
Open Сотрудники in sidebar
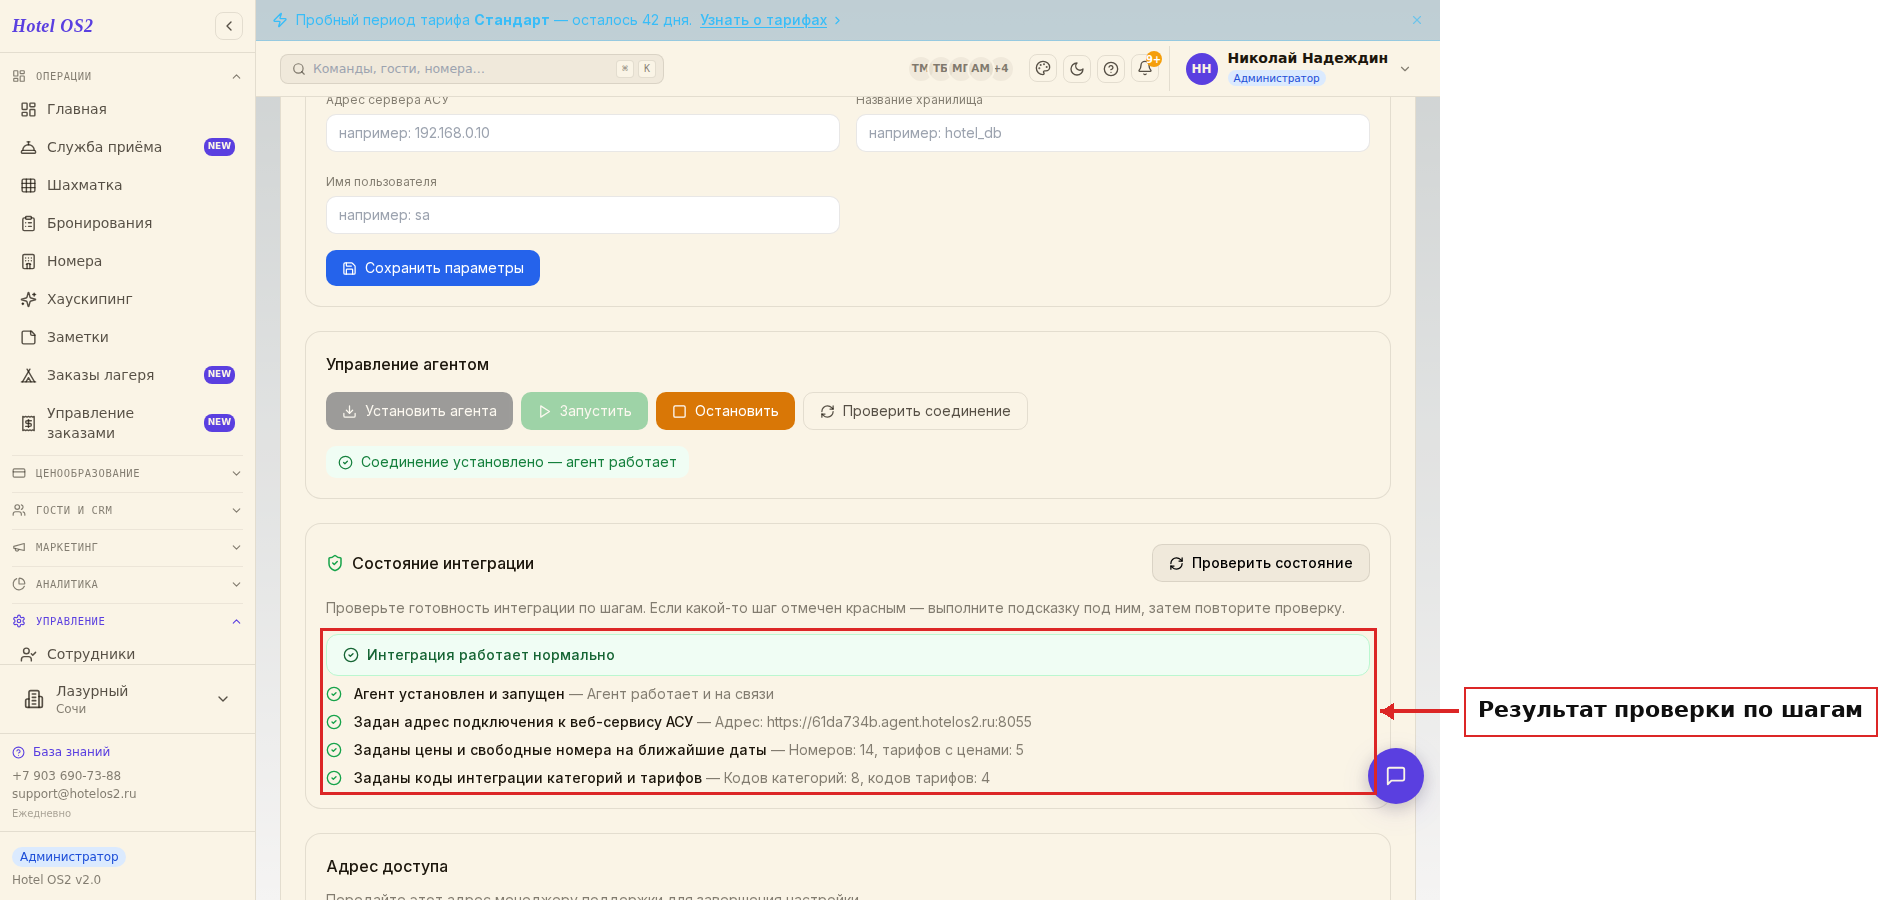(x=127, y=654)
